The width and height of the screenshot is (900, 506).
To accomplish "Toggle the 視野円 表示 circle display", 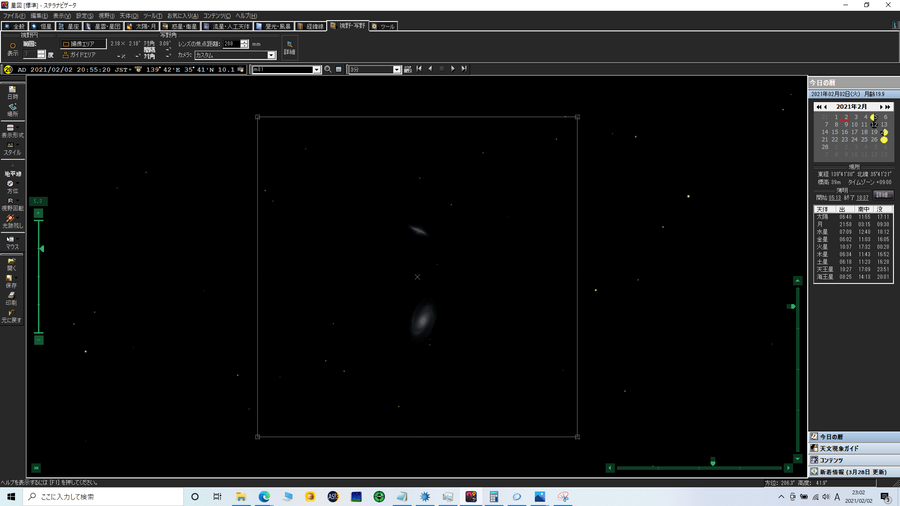I will coord(13,49).
